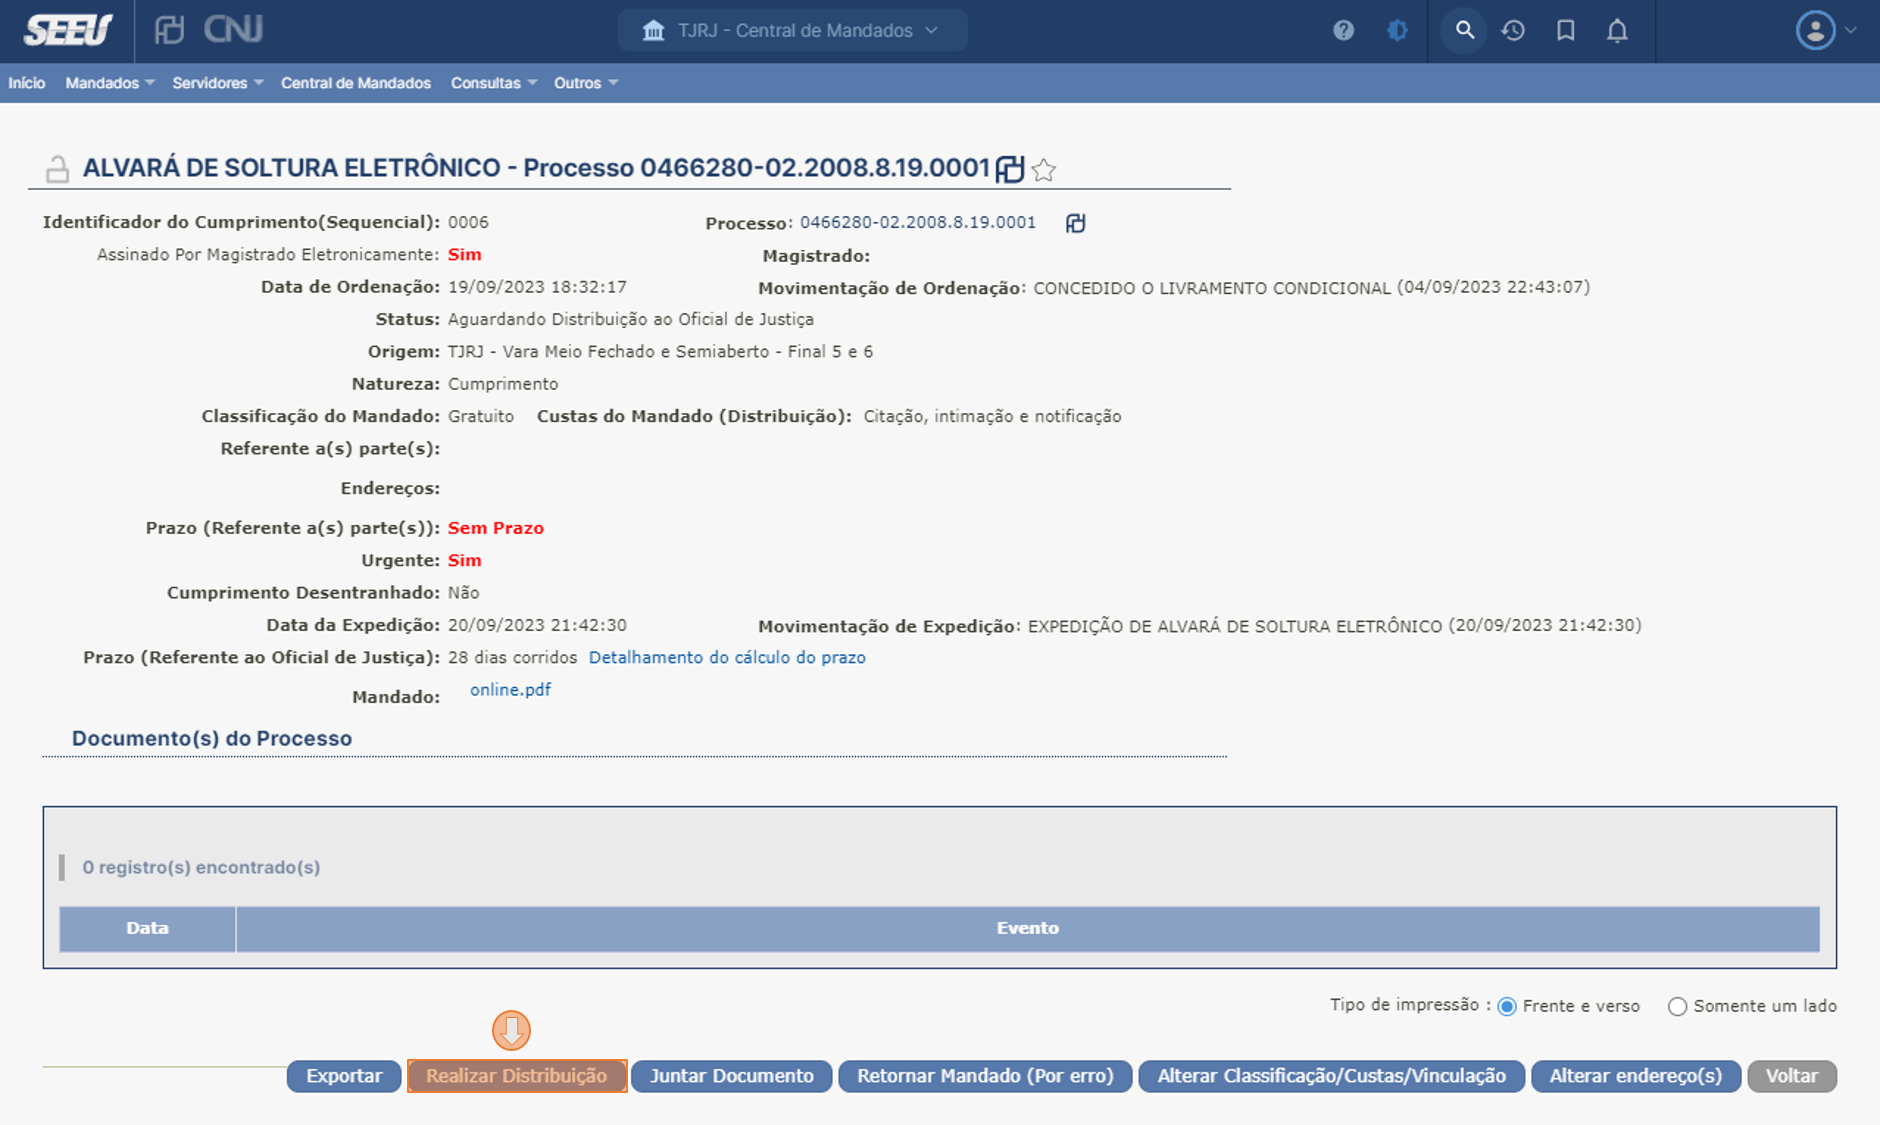Open the help question mark icon
This screenshot has height=1125, width=1880.
1343,30
